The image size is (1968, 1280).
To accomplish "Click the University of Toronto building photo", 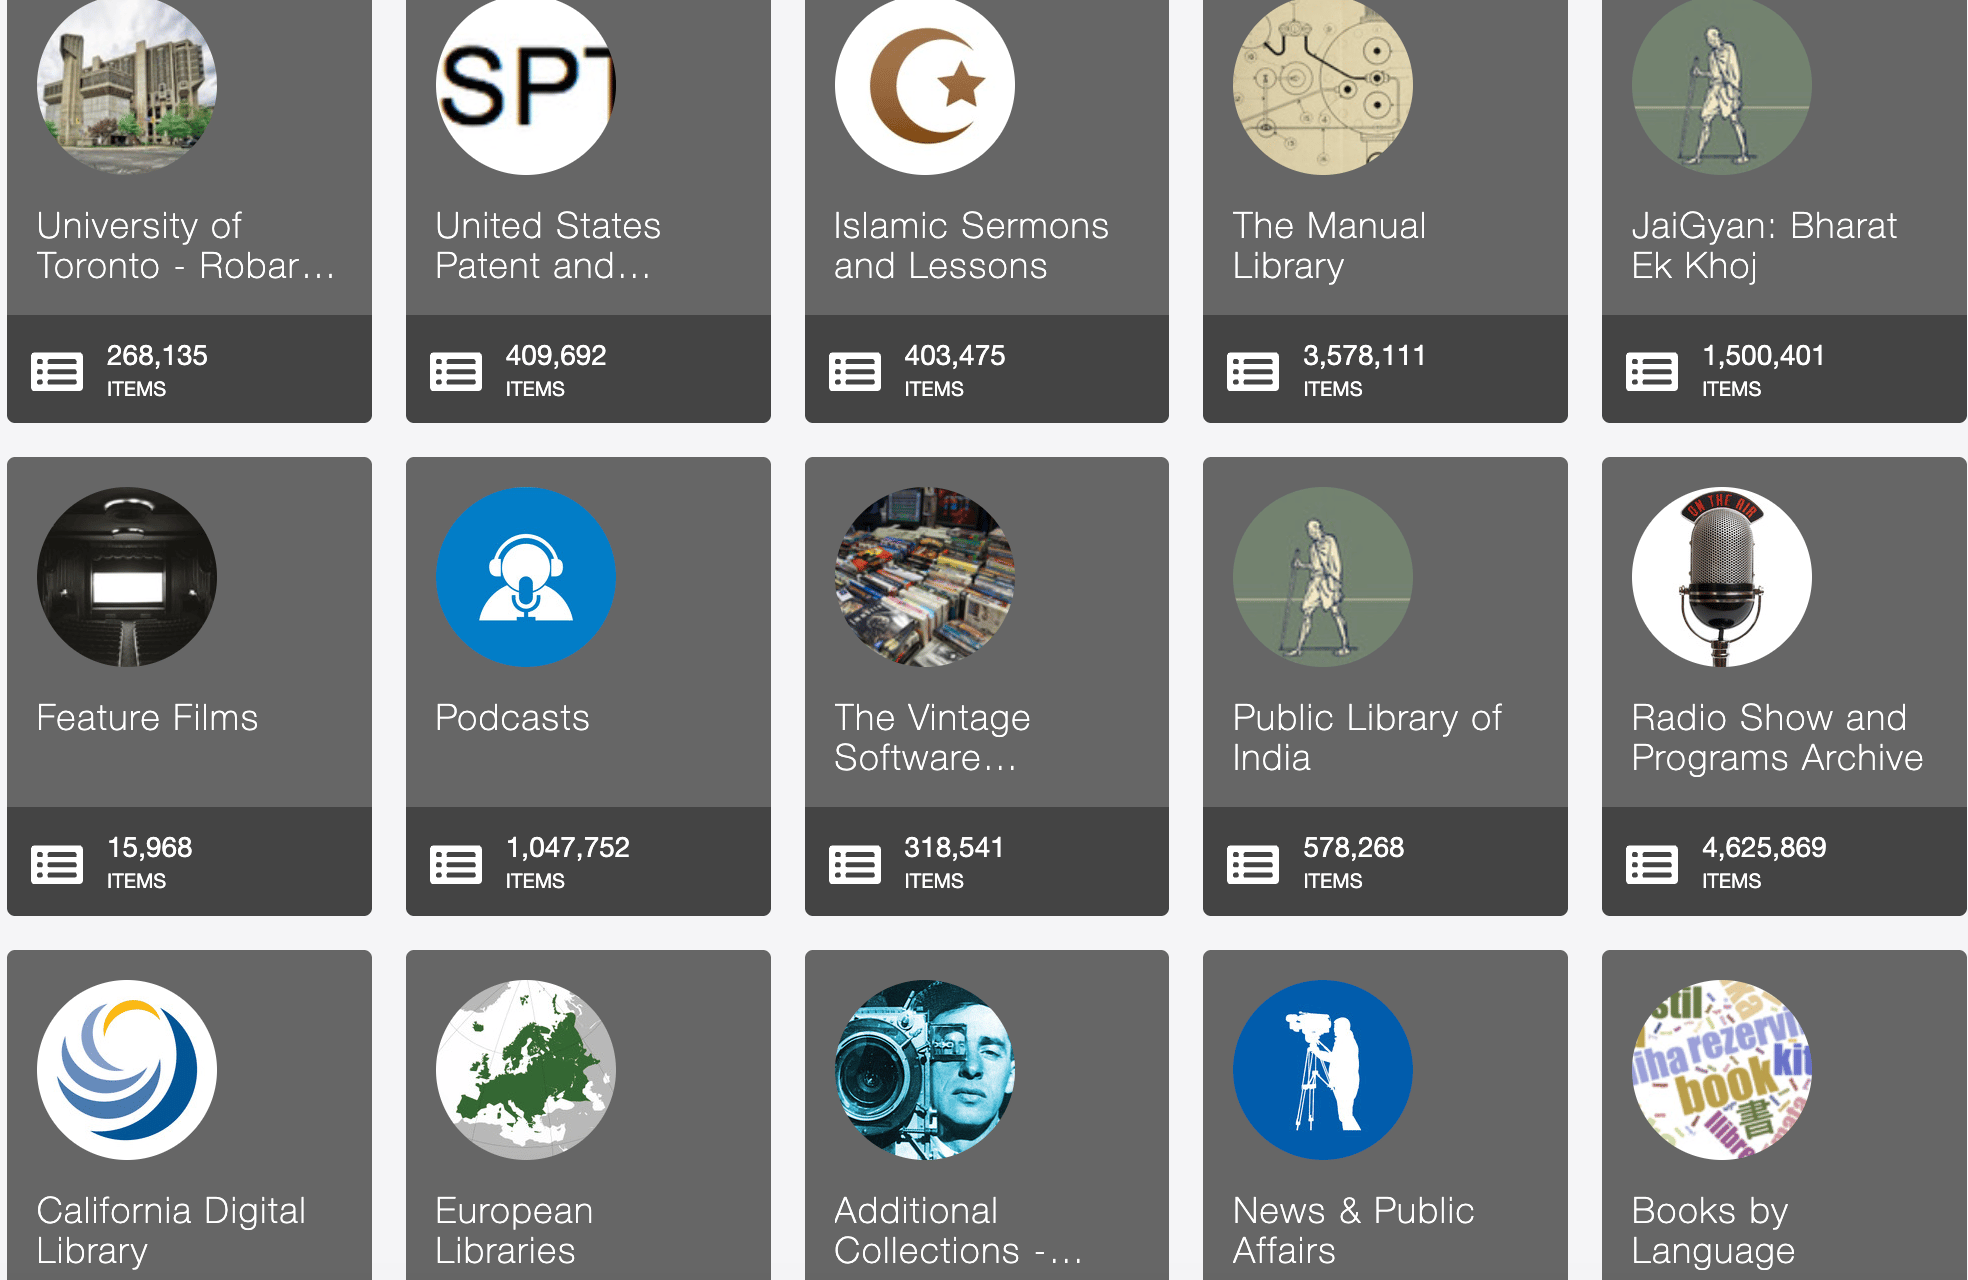I will 127,87.
